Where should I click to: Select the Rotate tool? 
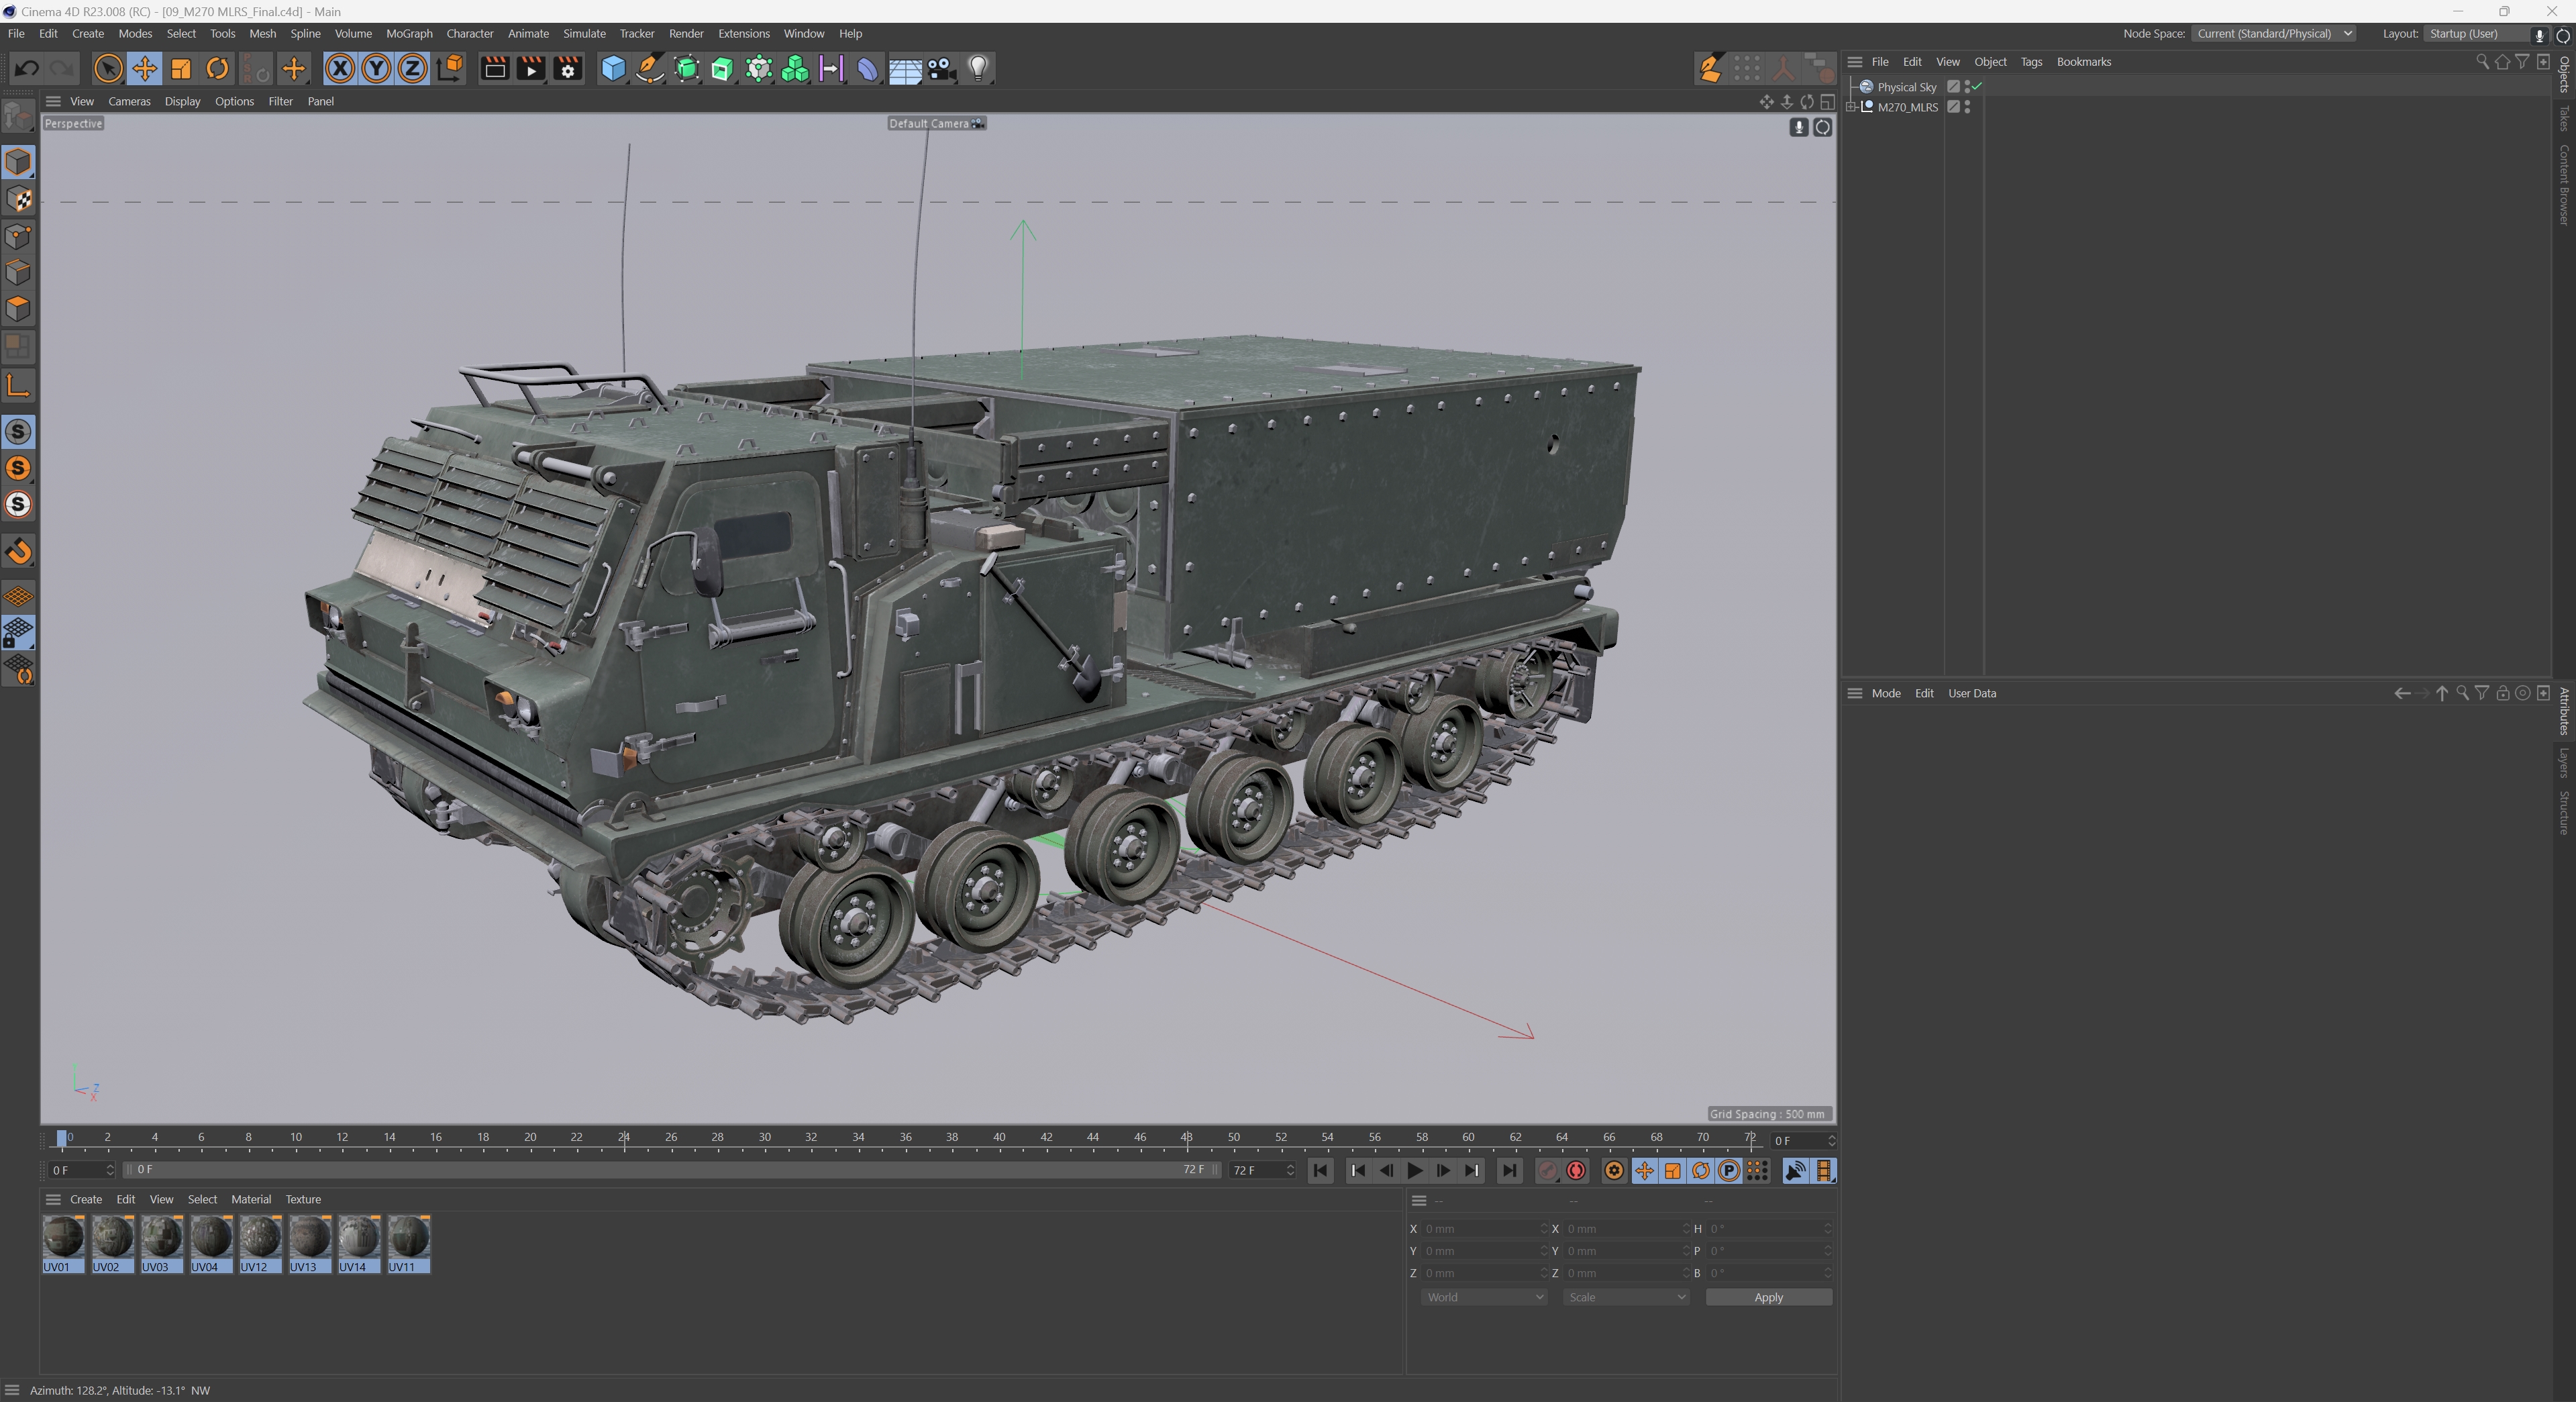point(217,69)
